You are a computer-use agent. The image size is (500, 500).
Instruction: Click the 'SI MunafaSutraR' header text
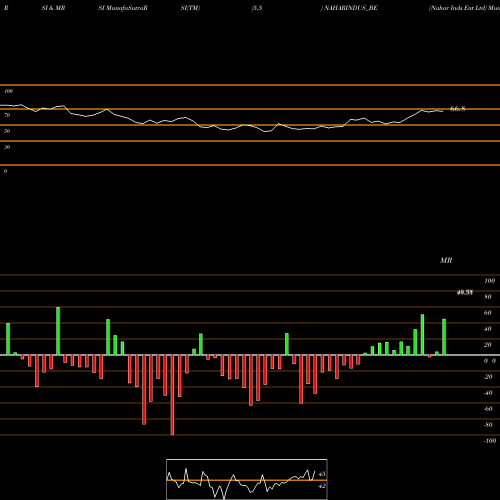[123, 8]
